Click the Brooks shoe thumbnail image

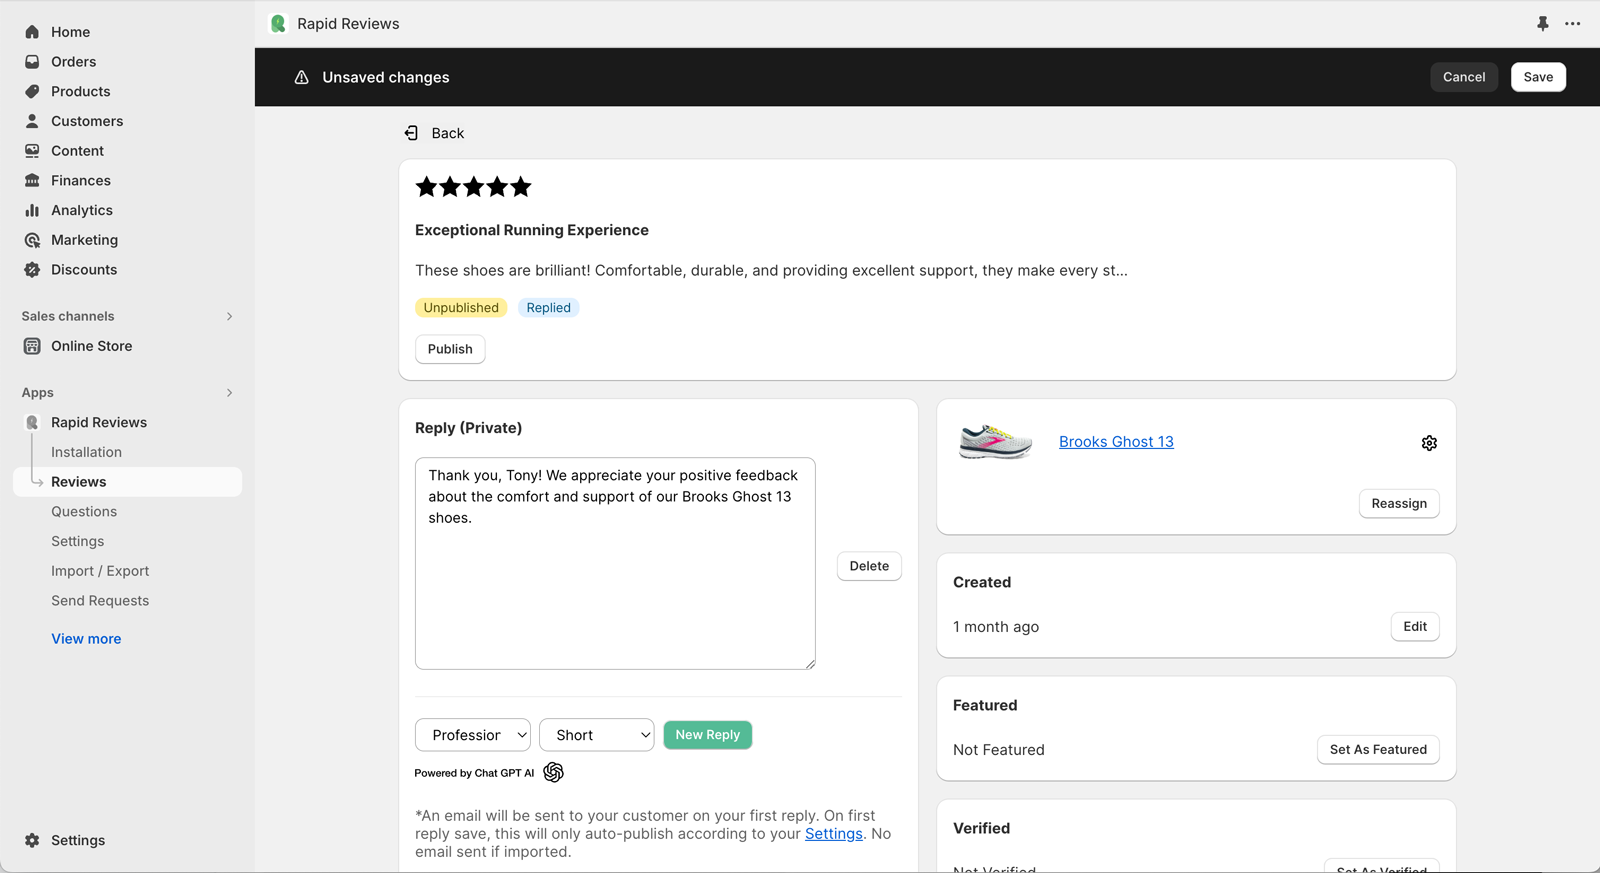point(995,442)
